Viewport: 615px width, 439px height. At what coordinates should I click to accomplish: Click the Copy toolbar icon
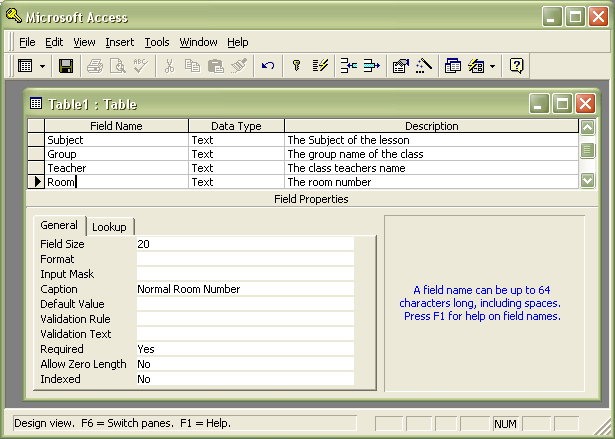click(x=192, y=66)
